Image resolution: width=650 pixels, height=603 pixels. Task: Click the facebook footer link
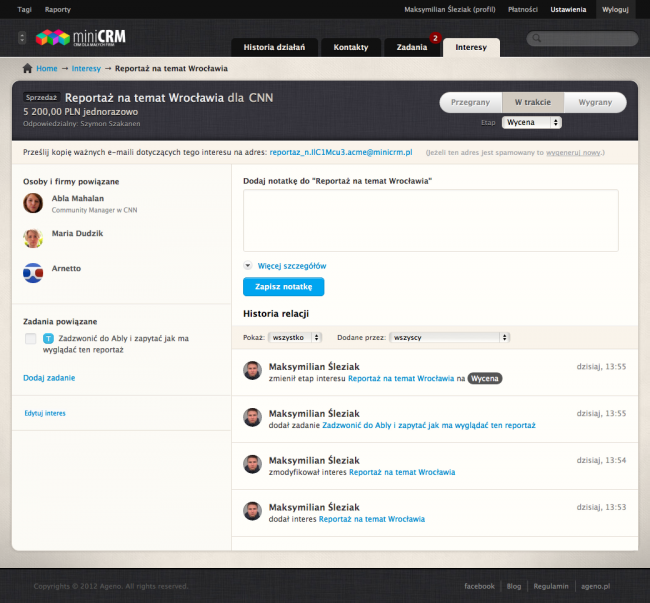479,586
